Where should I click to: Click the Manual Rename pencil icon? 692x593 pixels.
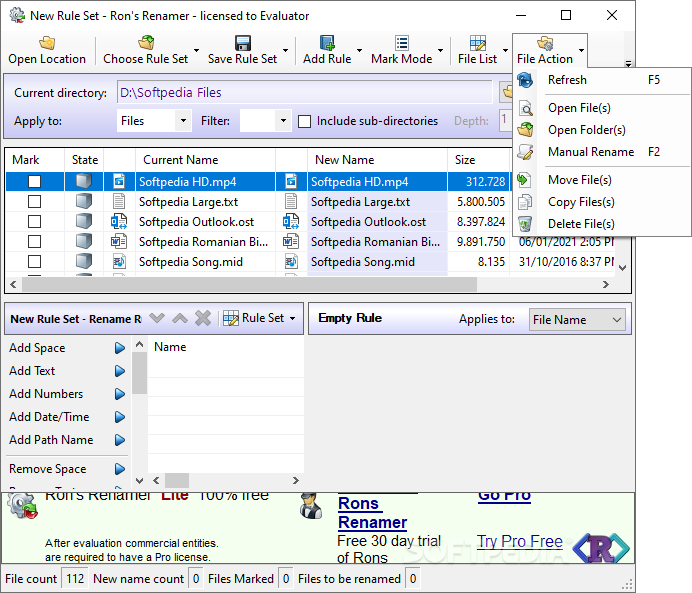525,152
